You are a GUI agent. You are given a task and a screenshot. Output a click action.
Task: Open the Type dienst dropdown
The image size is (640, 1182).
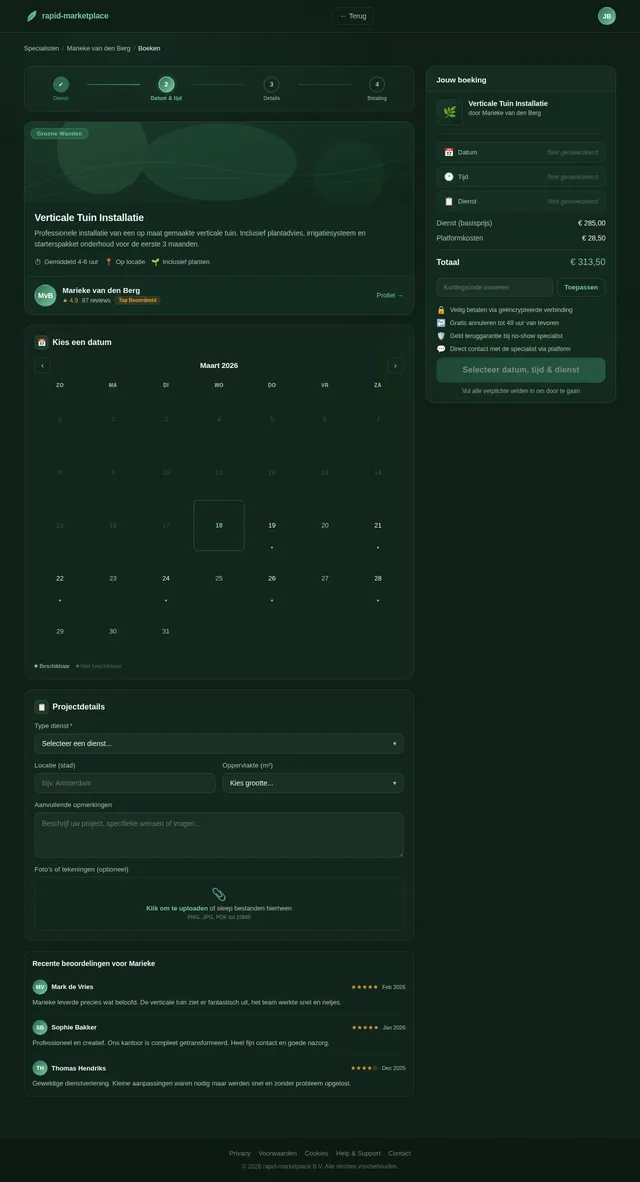pos(219,743)
